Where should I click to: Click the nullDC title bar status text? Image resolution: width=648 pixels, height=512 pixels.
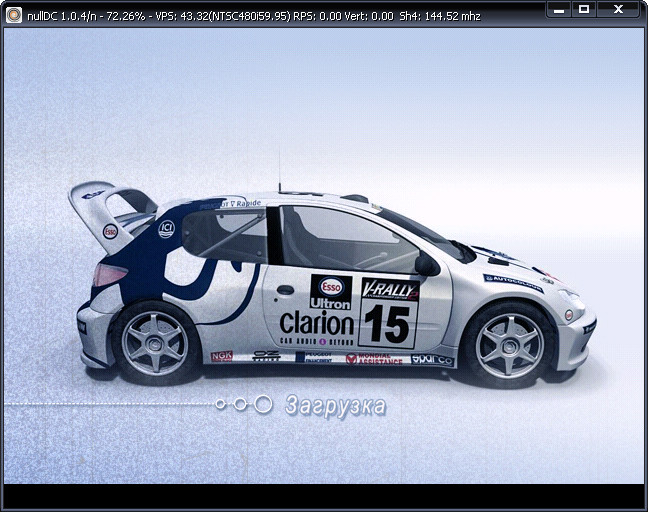click(254, 16)
